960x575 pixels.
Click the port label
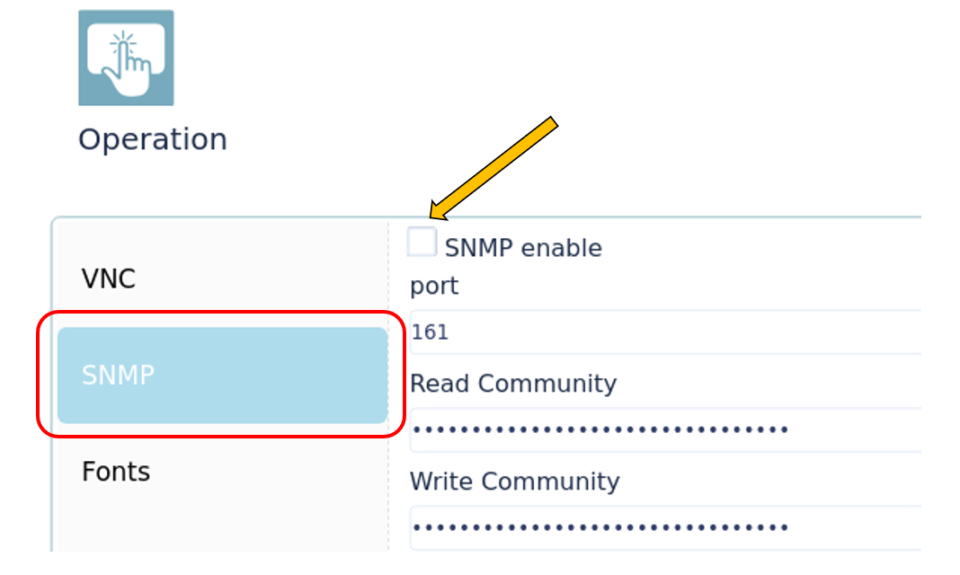click(434, 286)
